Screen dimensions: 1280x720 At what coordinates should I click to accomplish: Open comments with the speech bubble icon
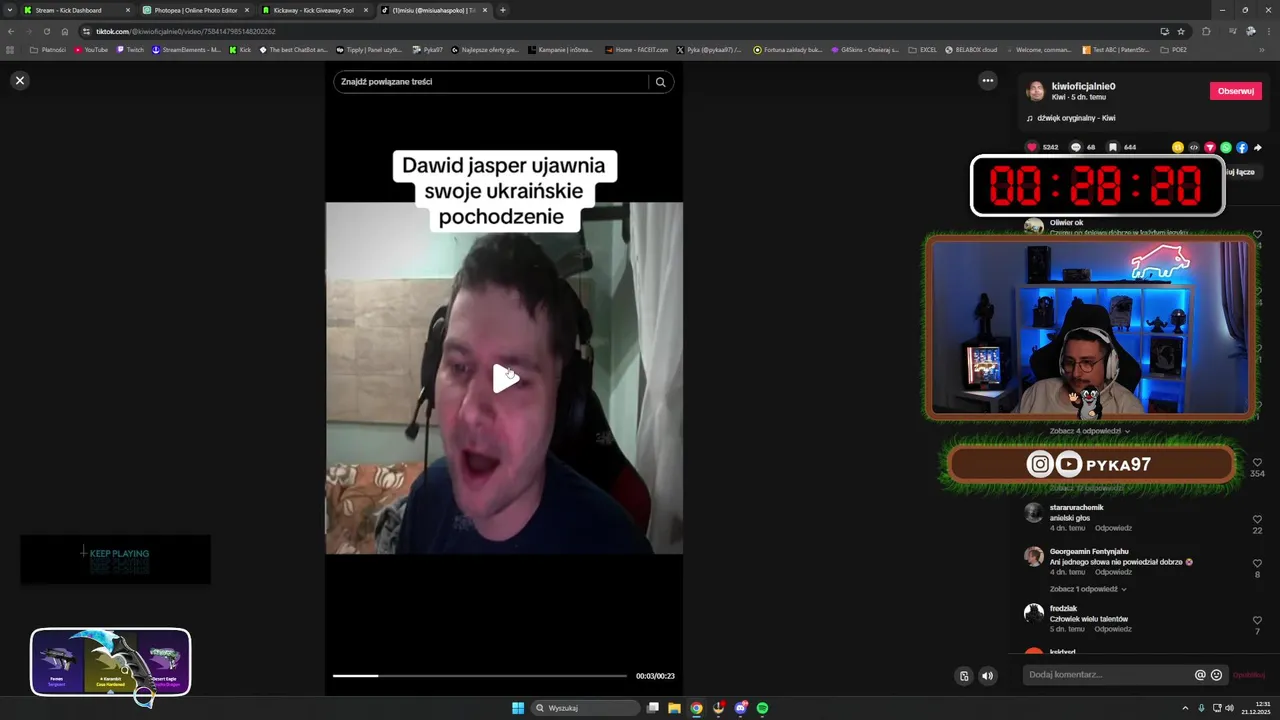[1076, 147]
